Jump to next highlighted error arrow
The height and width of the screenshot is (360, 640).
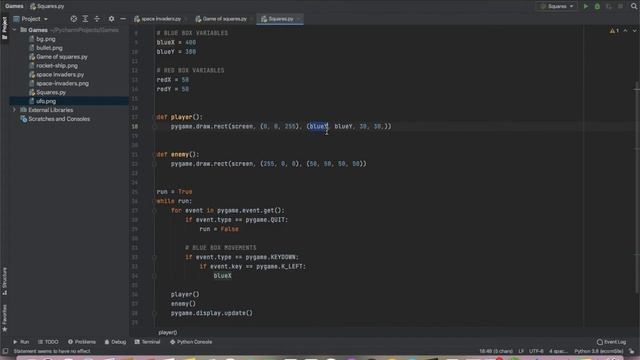634,31
